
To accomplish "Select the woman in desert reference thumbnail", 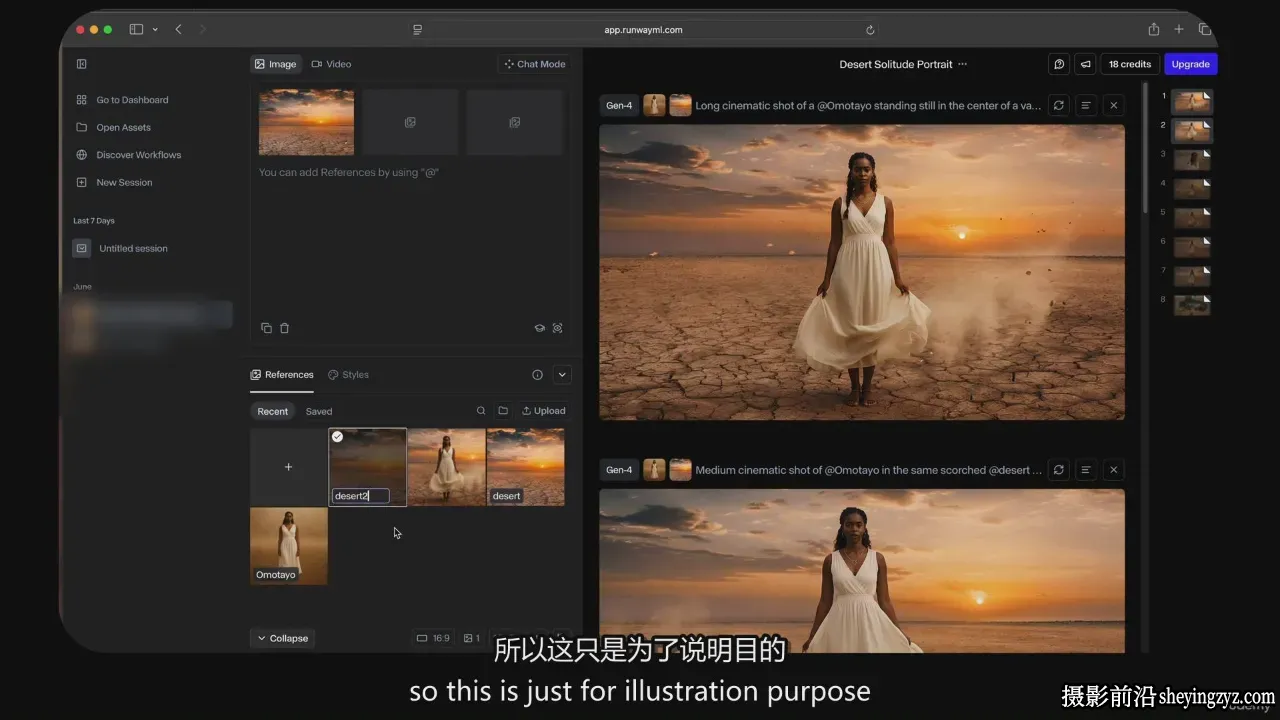I will (x=446, y=467).
